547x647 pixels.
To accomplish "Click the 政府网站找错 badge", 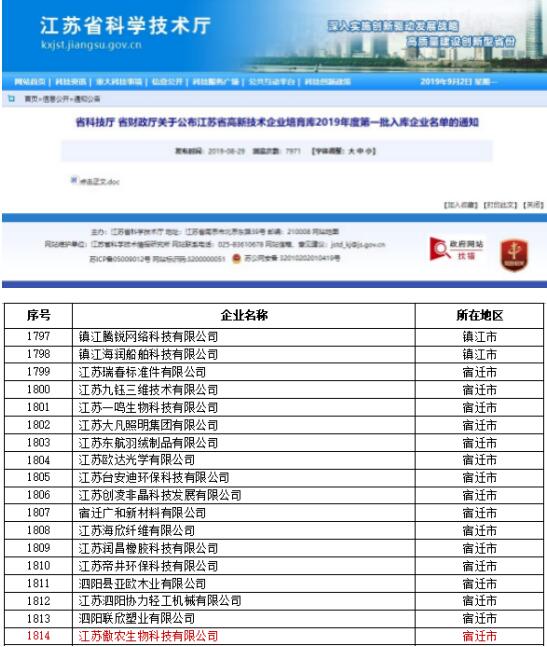I will pos(456,249).
